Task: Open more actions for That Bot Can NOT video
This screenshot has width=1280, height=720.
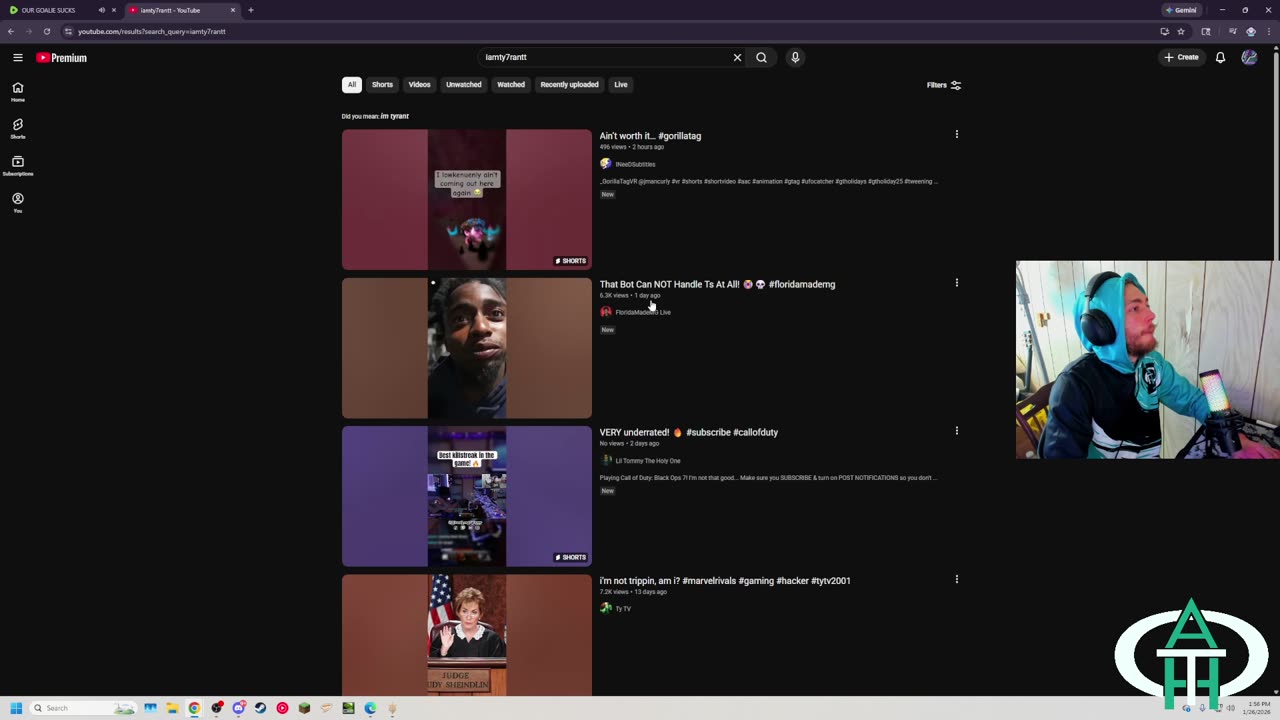Action: [x=956, y=283]
